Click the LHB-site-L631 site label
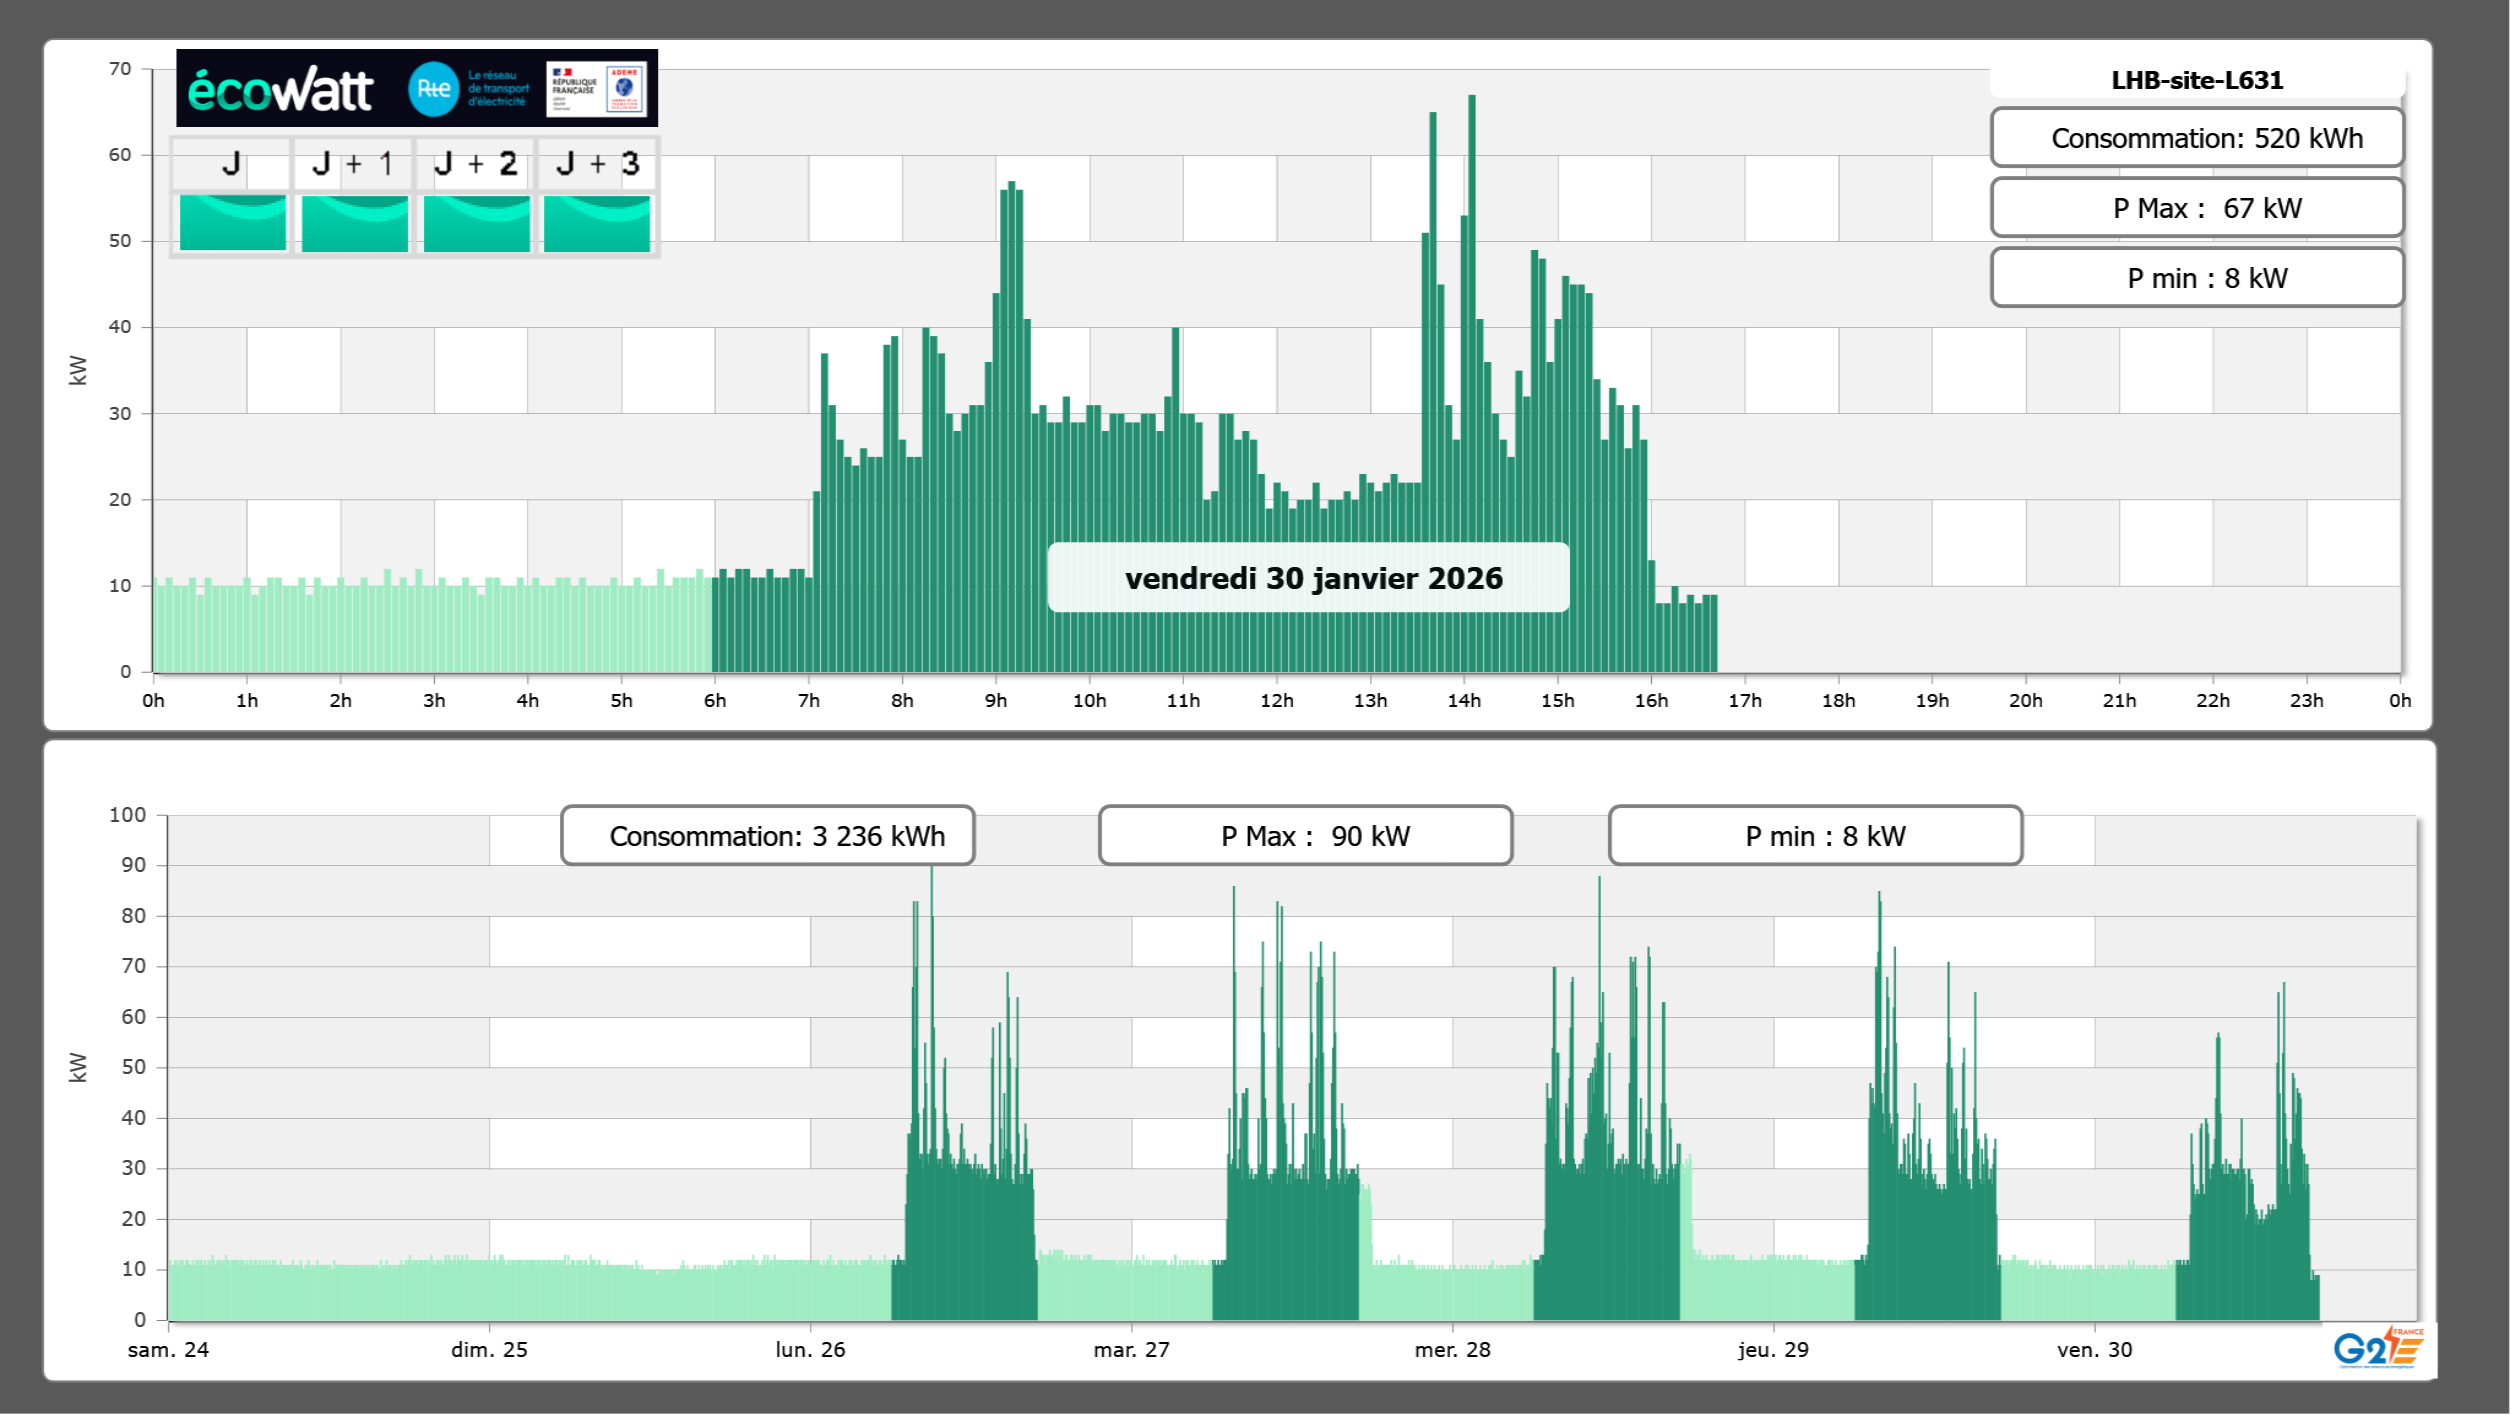 pyautogui.click(x=2196, y=80)
